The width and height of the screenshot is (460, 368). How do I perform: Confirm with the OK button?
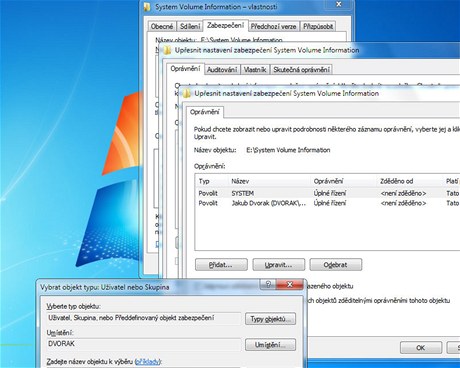[x=421, y=348]
